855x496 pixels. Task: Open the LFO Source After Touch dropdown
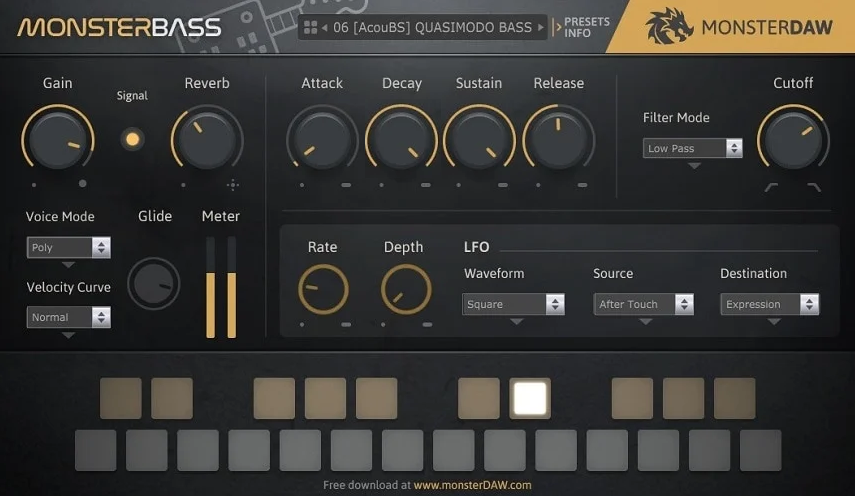coord(644,304)
